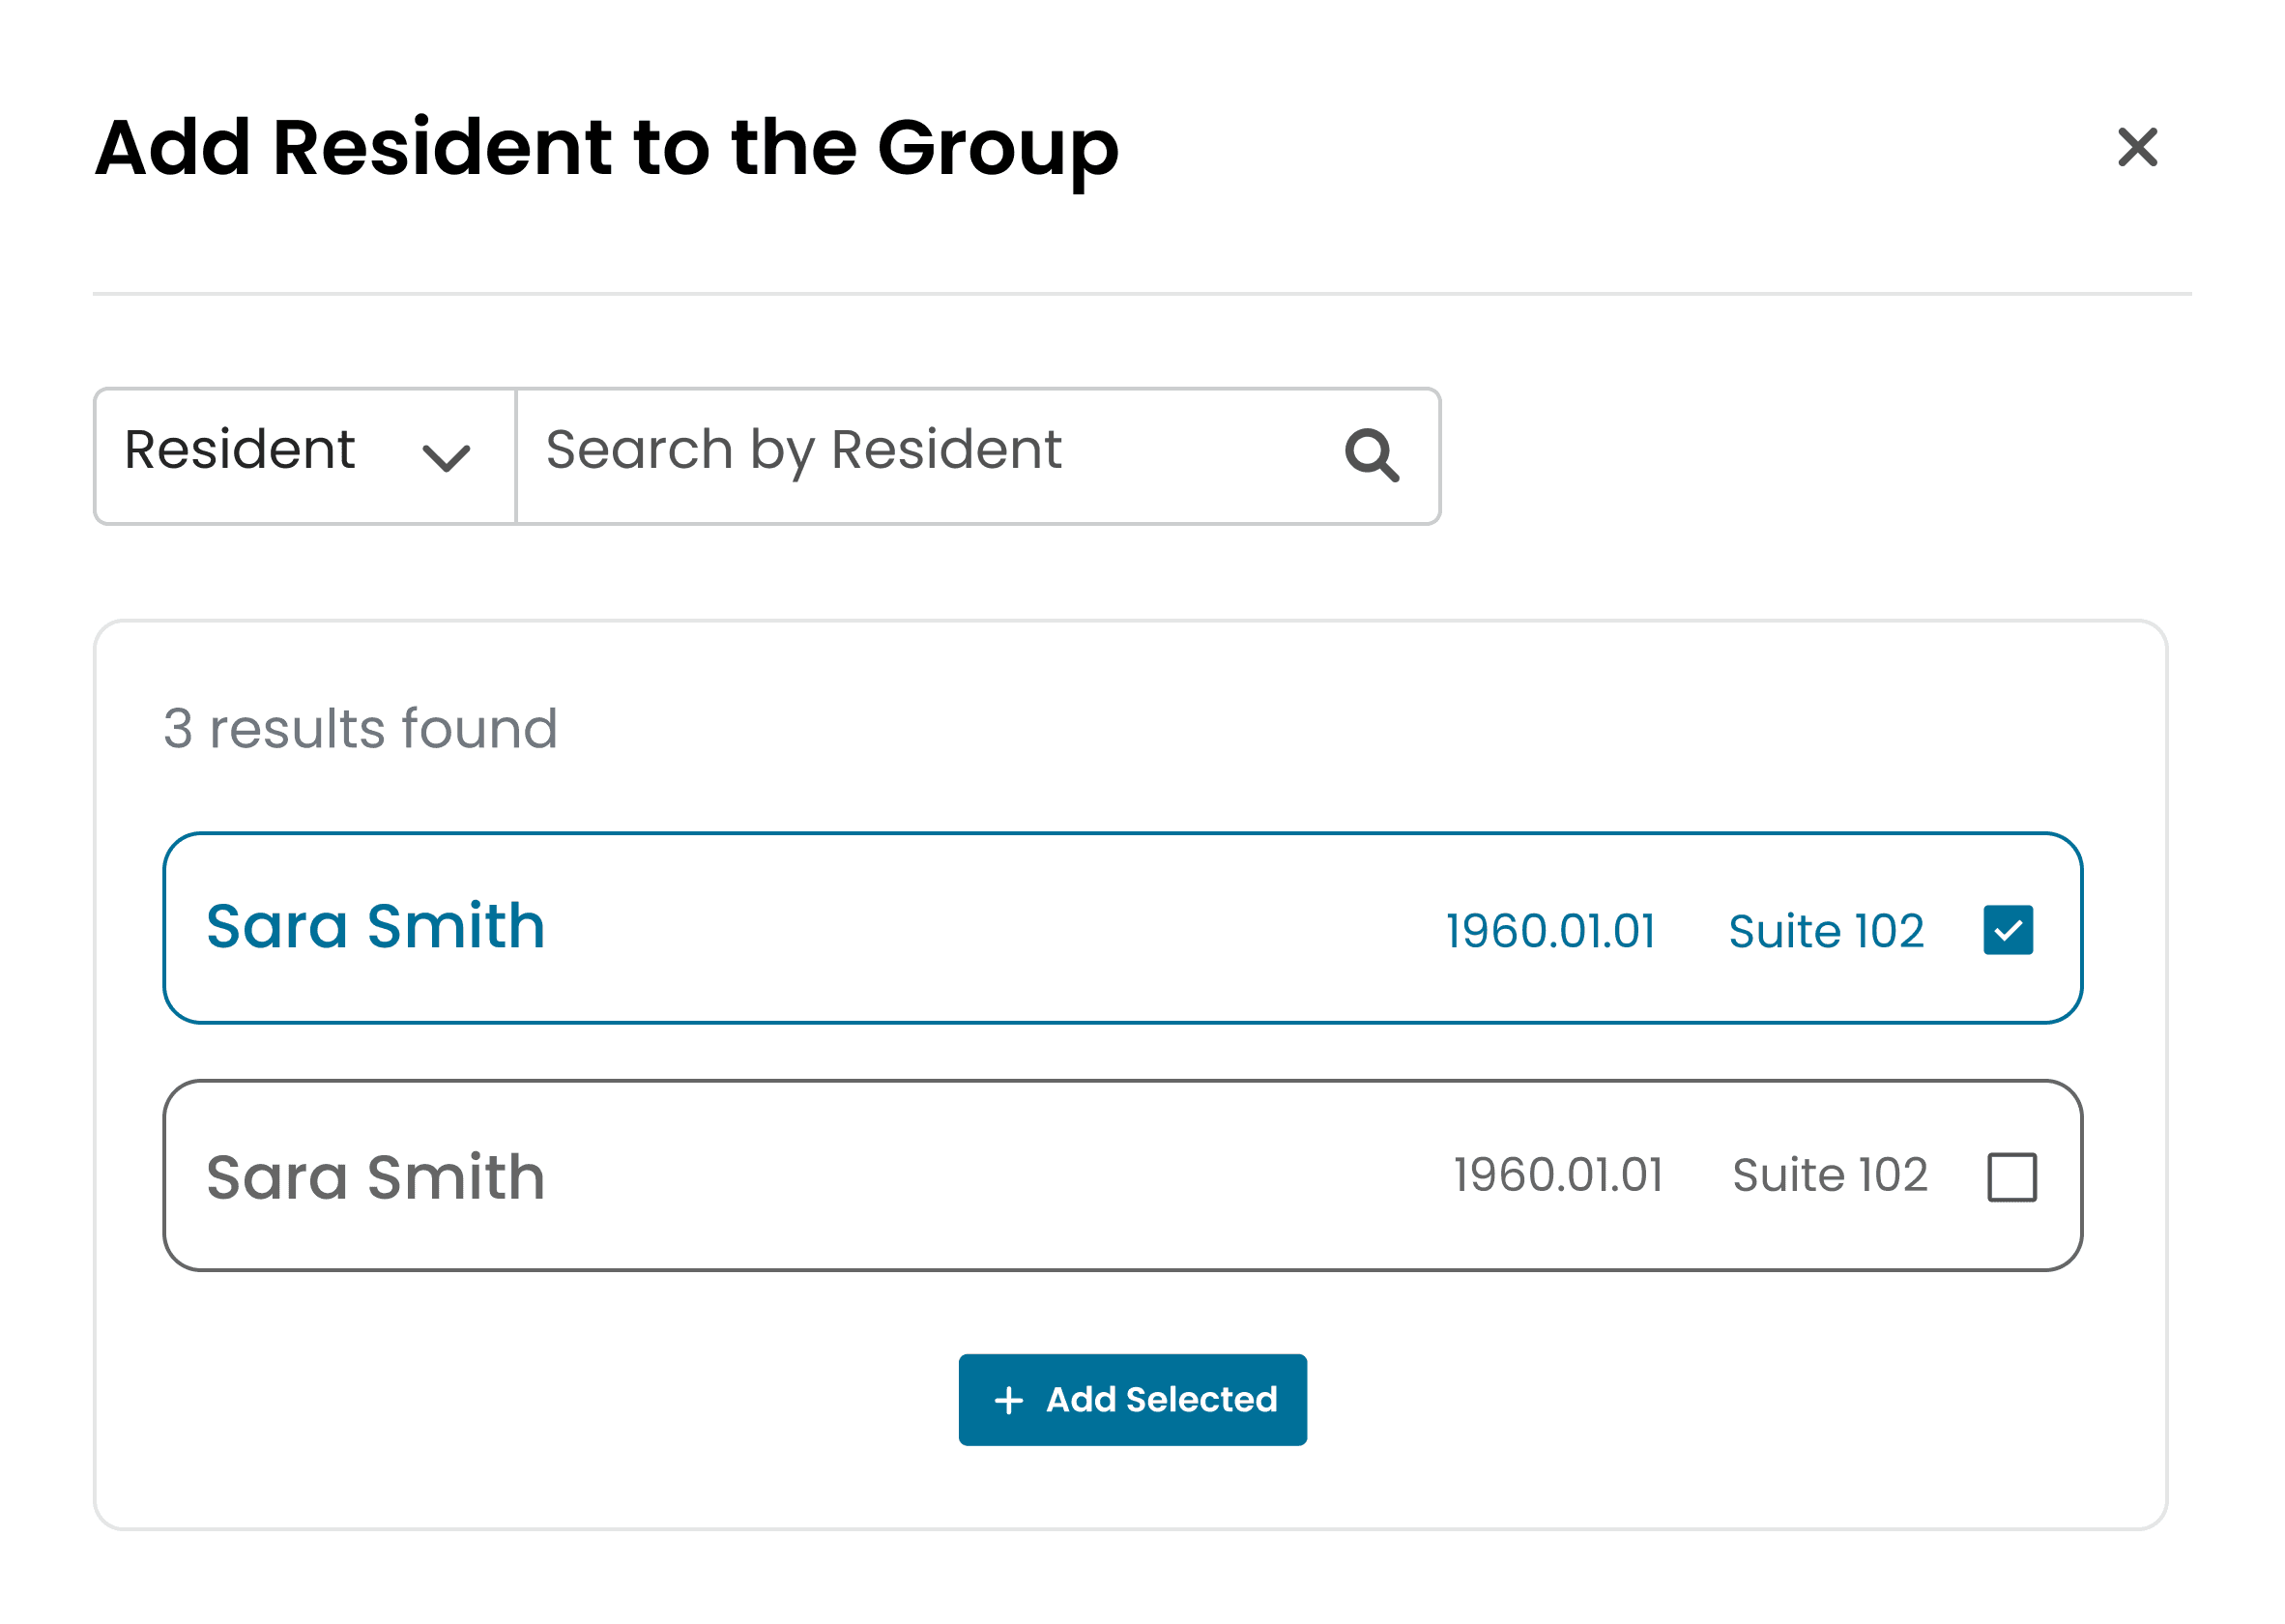Check the second Sara Smith checkbox

tap(2011, 1177)
